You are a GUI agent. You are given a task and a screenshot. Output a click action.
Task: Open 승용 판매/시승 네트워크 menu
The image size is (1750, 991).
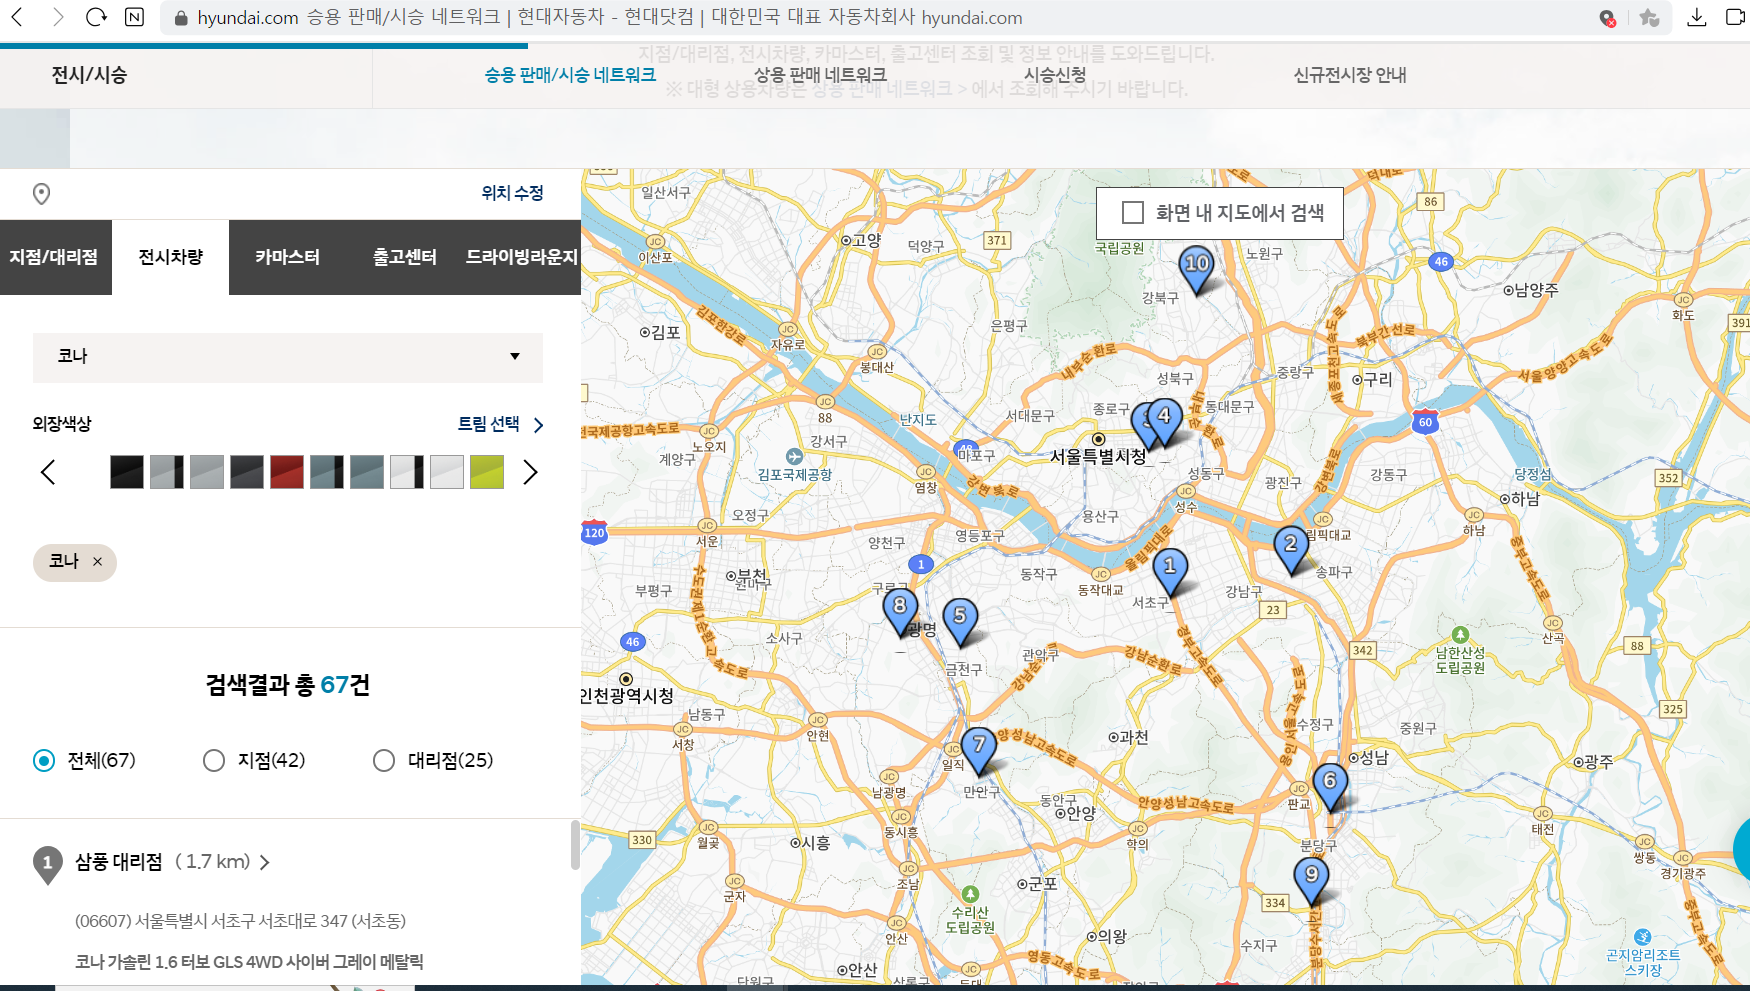pos(570,75)
